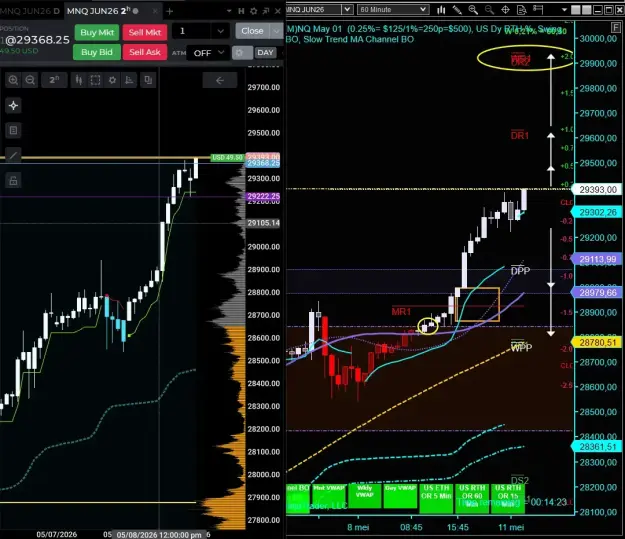
Task: Toggle the US RTH OR 15 Min button
Action: [508, 498]
